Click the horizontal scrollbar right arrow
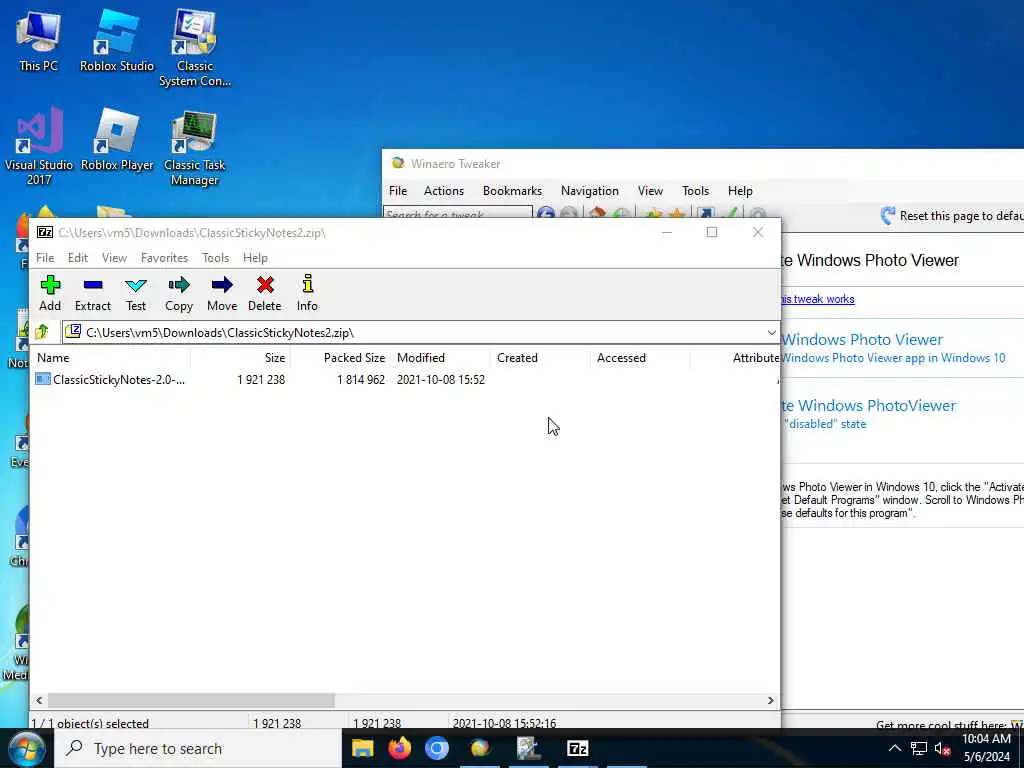Screen dimensions: 1024x768 771,700
